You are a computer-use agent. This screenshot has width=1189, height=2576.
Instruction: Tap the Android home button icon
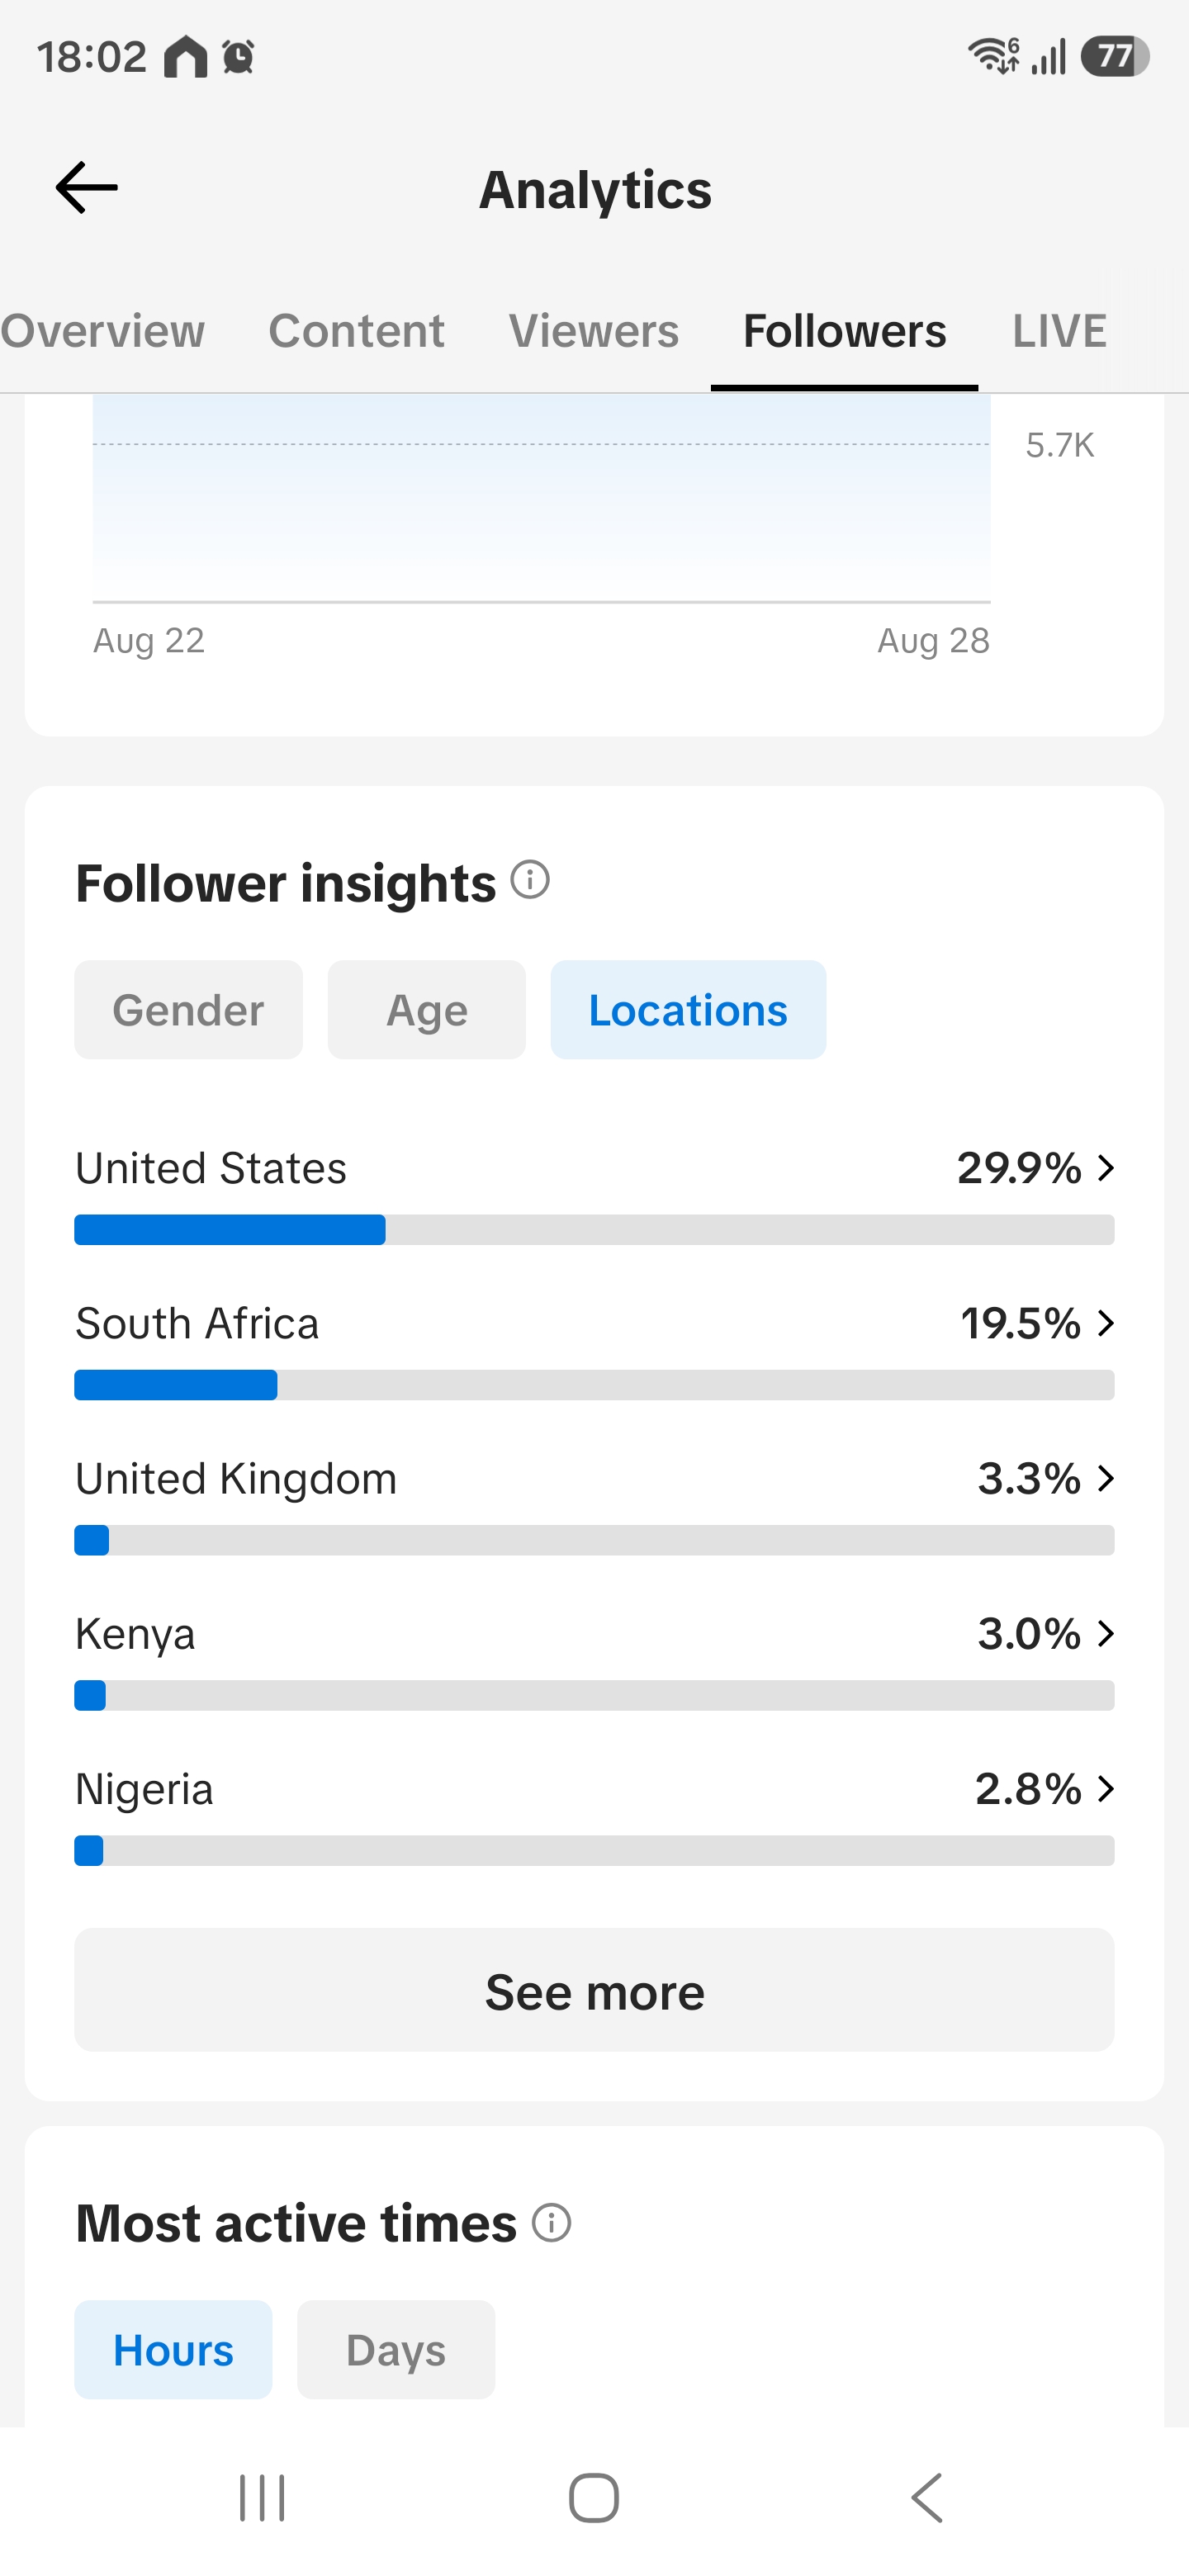(x=594, y=2498)
